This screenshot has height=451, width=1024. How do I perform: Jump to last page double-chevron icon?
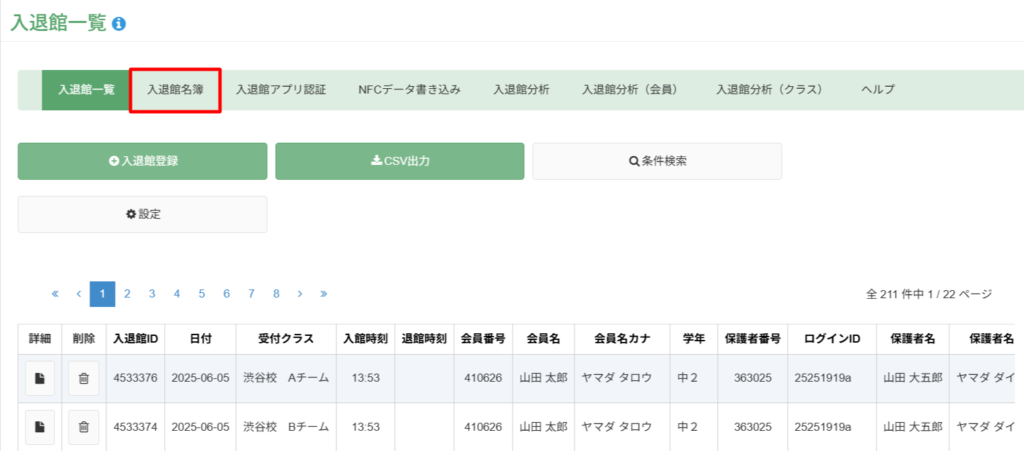coord(323,294)
